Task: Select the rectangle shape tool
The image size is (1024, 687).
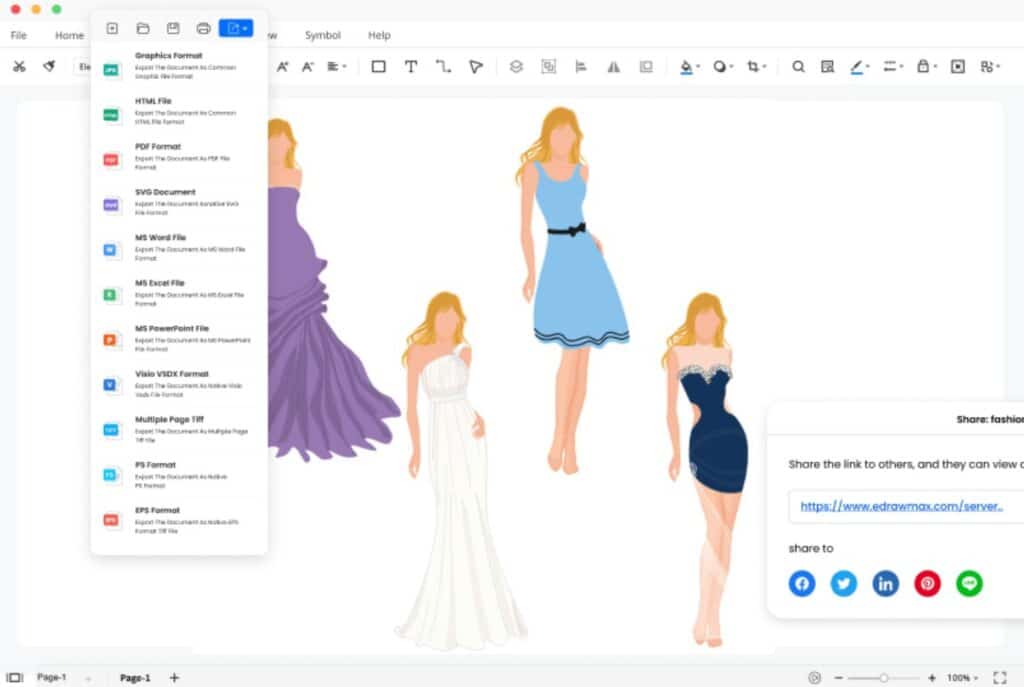Action: point(378,66)
